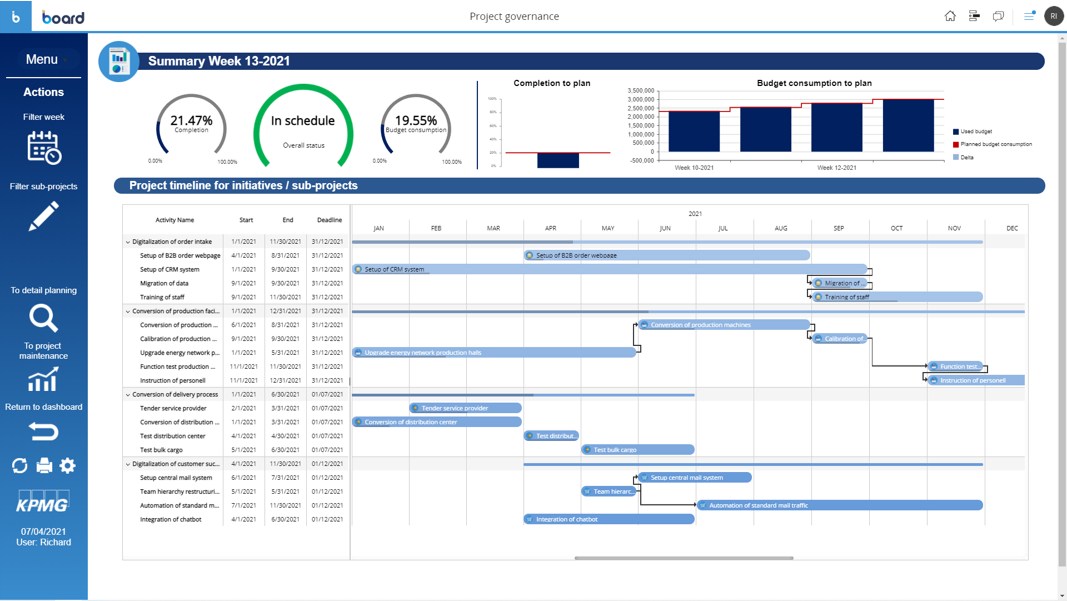Select the Test distribution center Gantt bar
Screen dimensions: 1067x601
[551, 436]
